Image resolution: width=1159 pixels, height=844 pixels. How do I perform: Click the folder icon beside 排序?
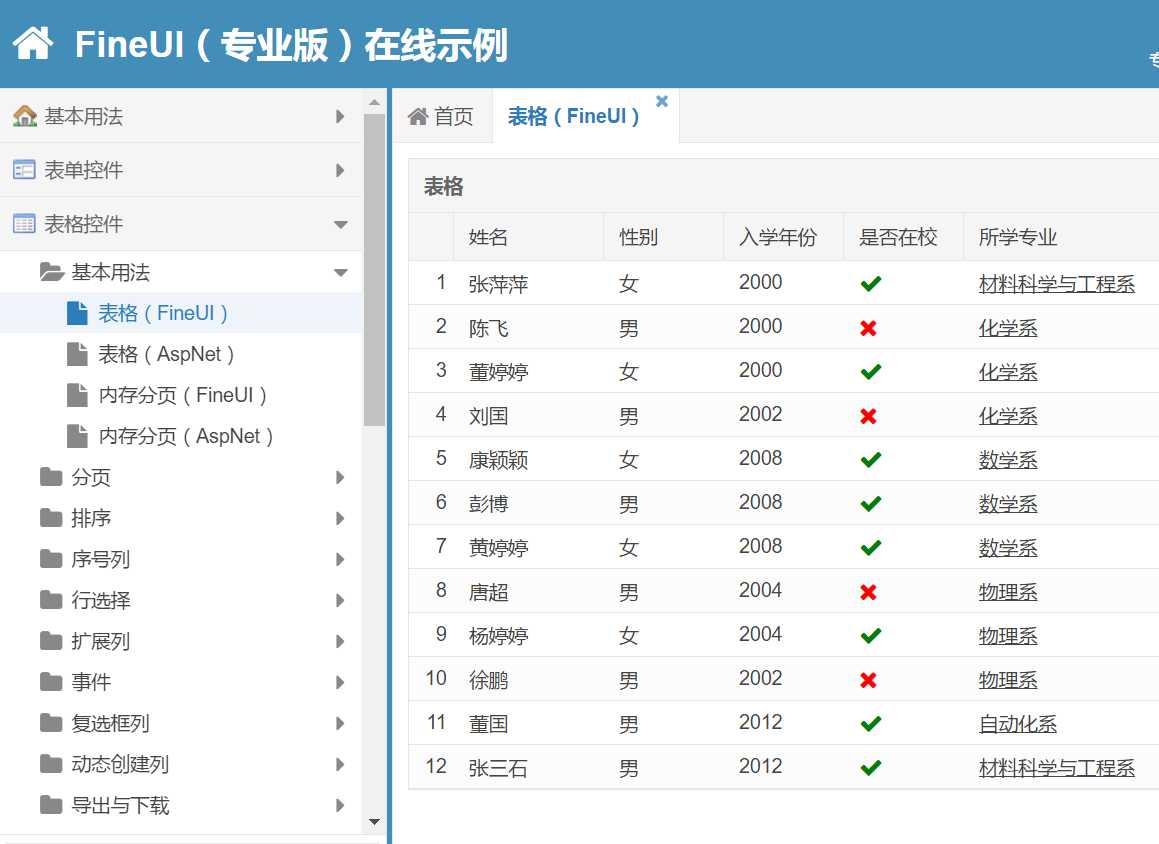pos(51,517)
